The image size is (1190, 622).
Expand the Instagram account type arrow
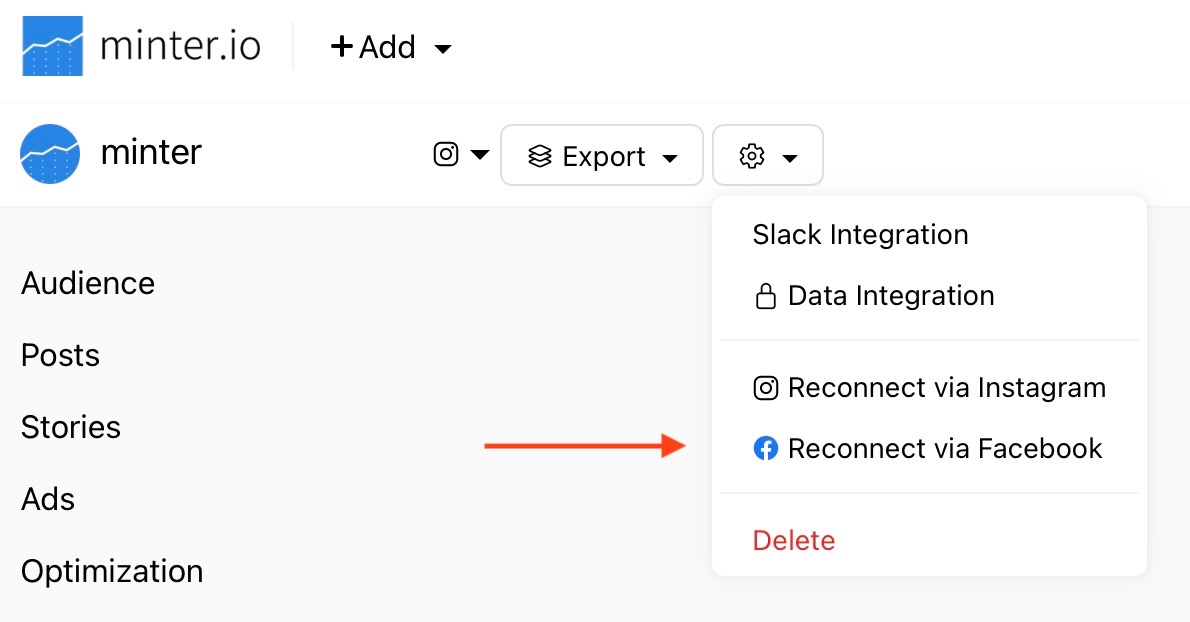coord(480,155)
